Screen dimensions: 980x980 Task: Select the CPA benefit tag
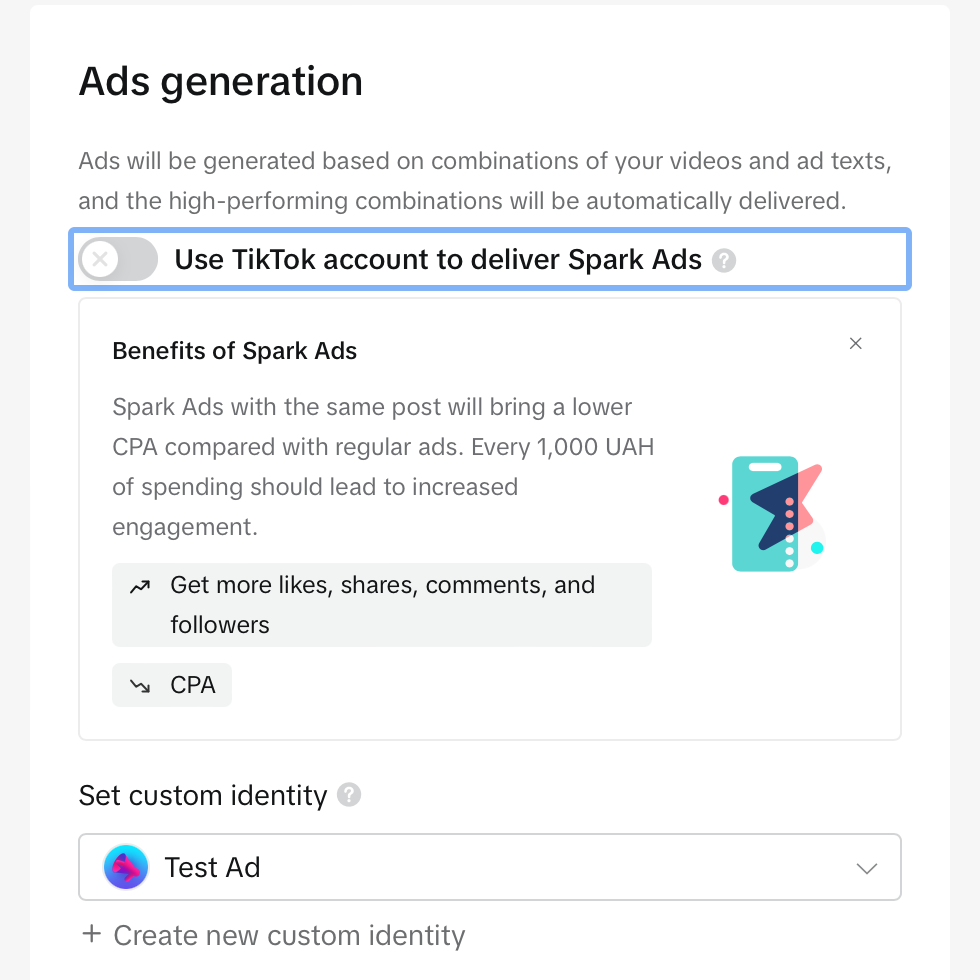(x=172, y=685)
